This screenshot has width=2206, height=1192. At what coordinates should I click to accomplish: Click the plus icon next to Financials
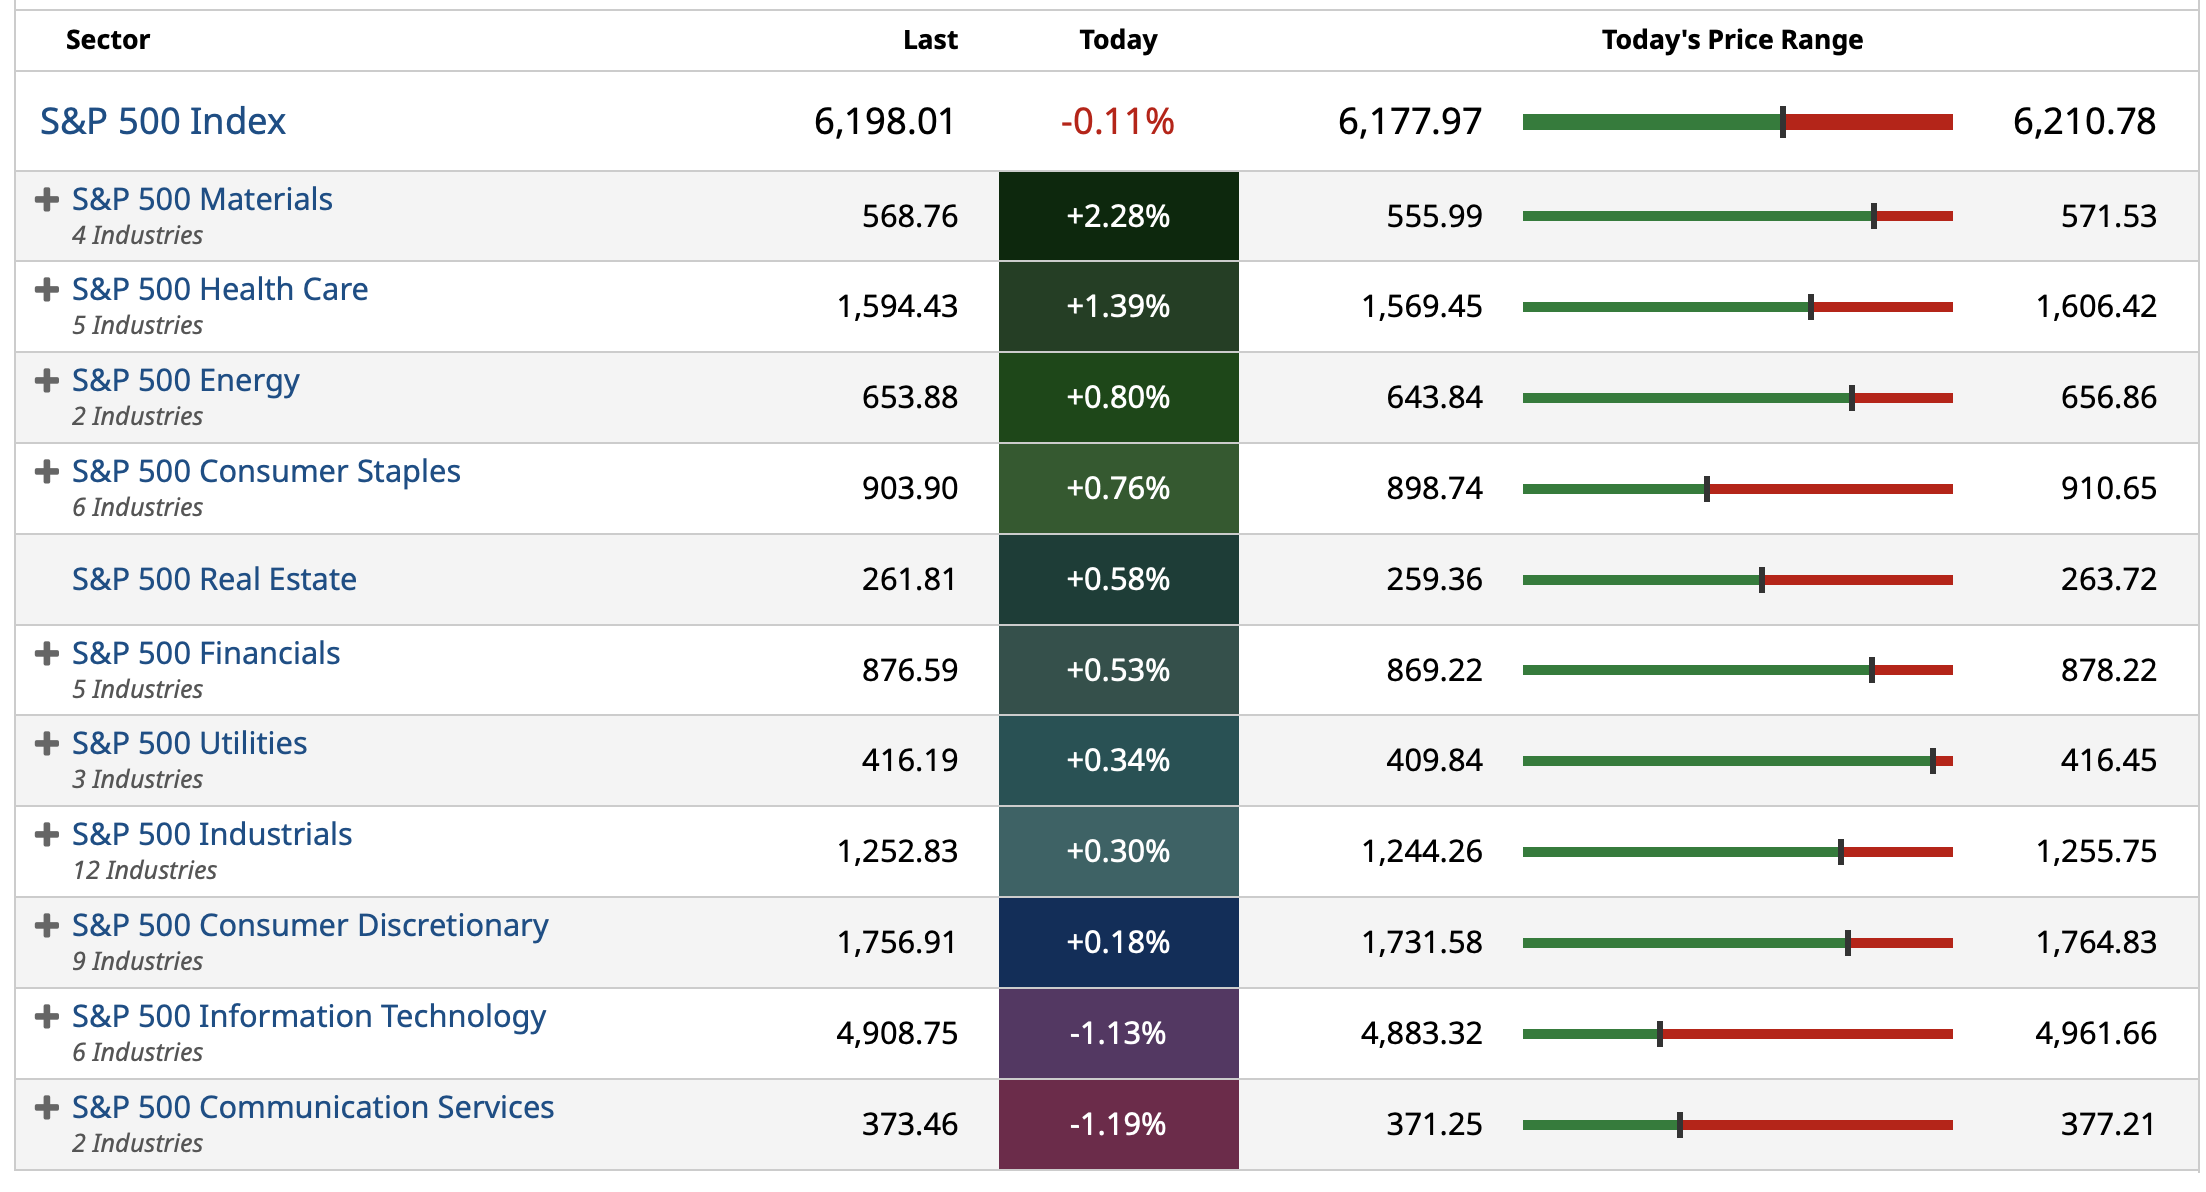(x=46, y=653)
